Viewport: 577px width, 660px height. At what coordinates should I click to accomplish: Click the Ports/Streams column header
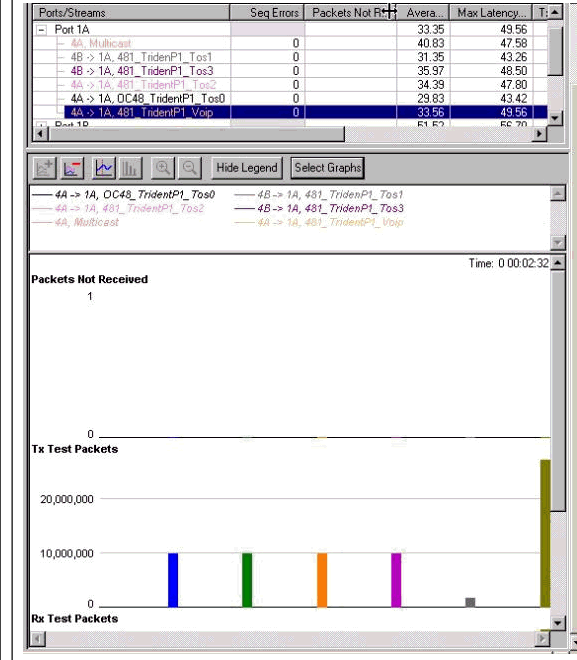tap(131, 13)
